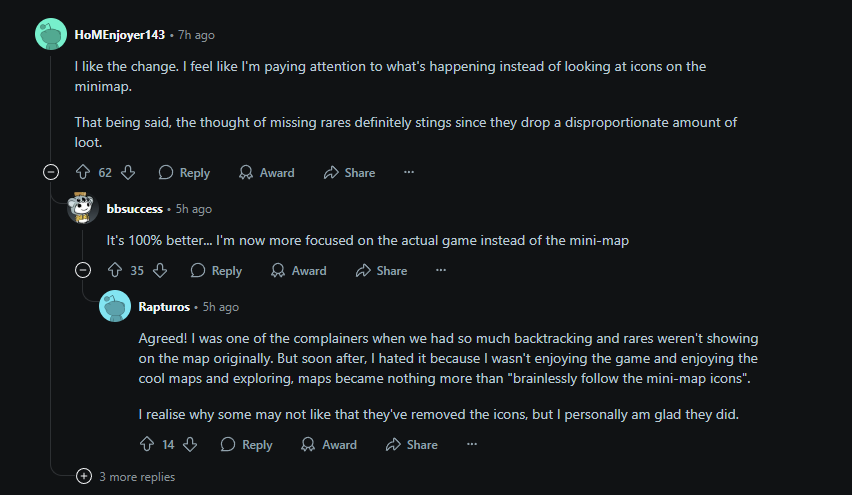Reply to HoMEnjoyer143's comment

(184, 172)
